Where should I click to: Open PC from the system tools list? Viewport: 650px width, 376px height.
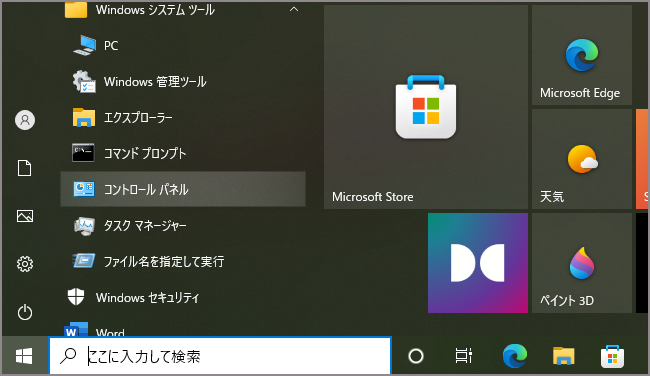pyautogui.click(x=183, y=46)
